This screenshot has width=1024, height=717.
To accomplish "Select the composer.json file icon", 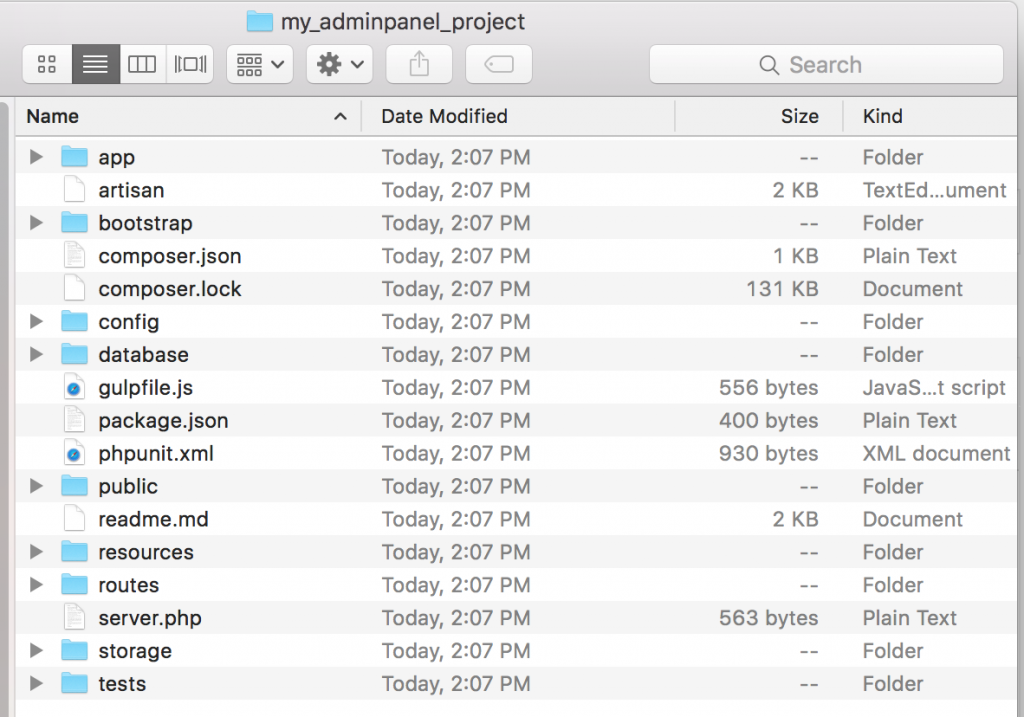I will click(x=74, y=255).
